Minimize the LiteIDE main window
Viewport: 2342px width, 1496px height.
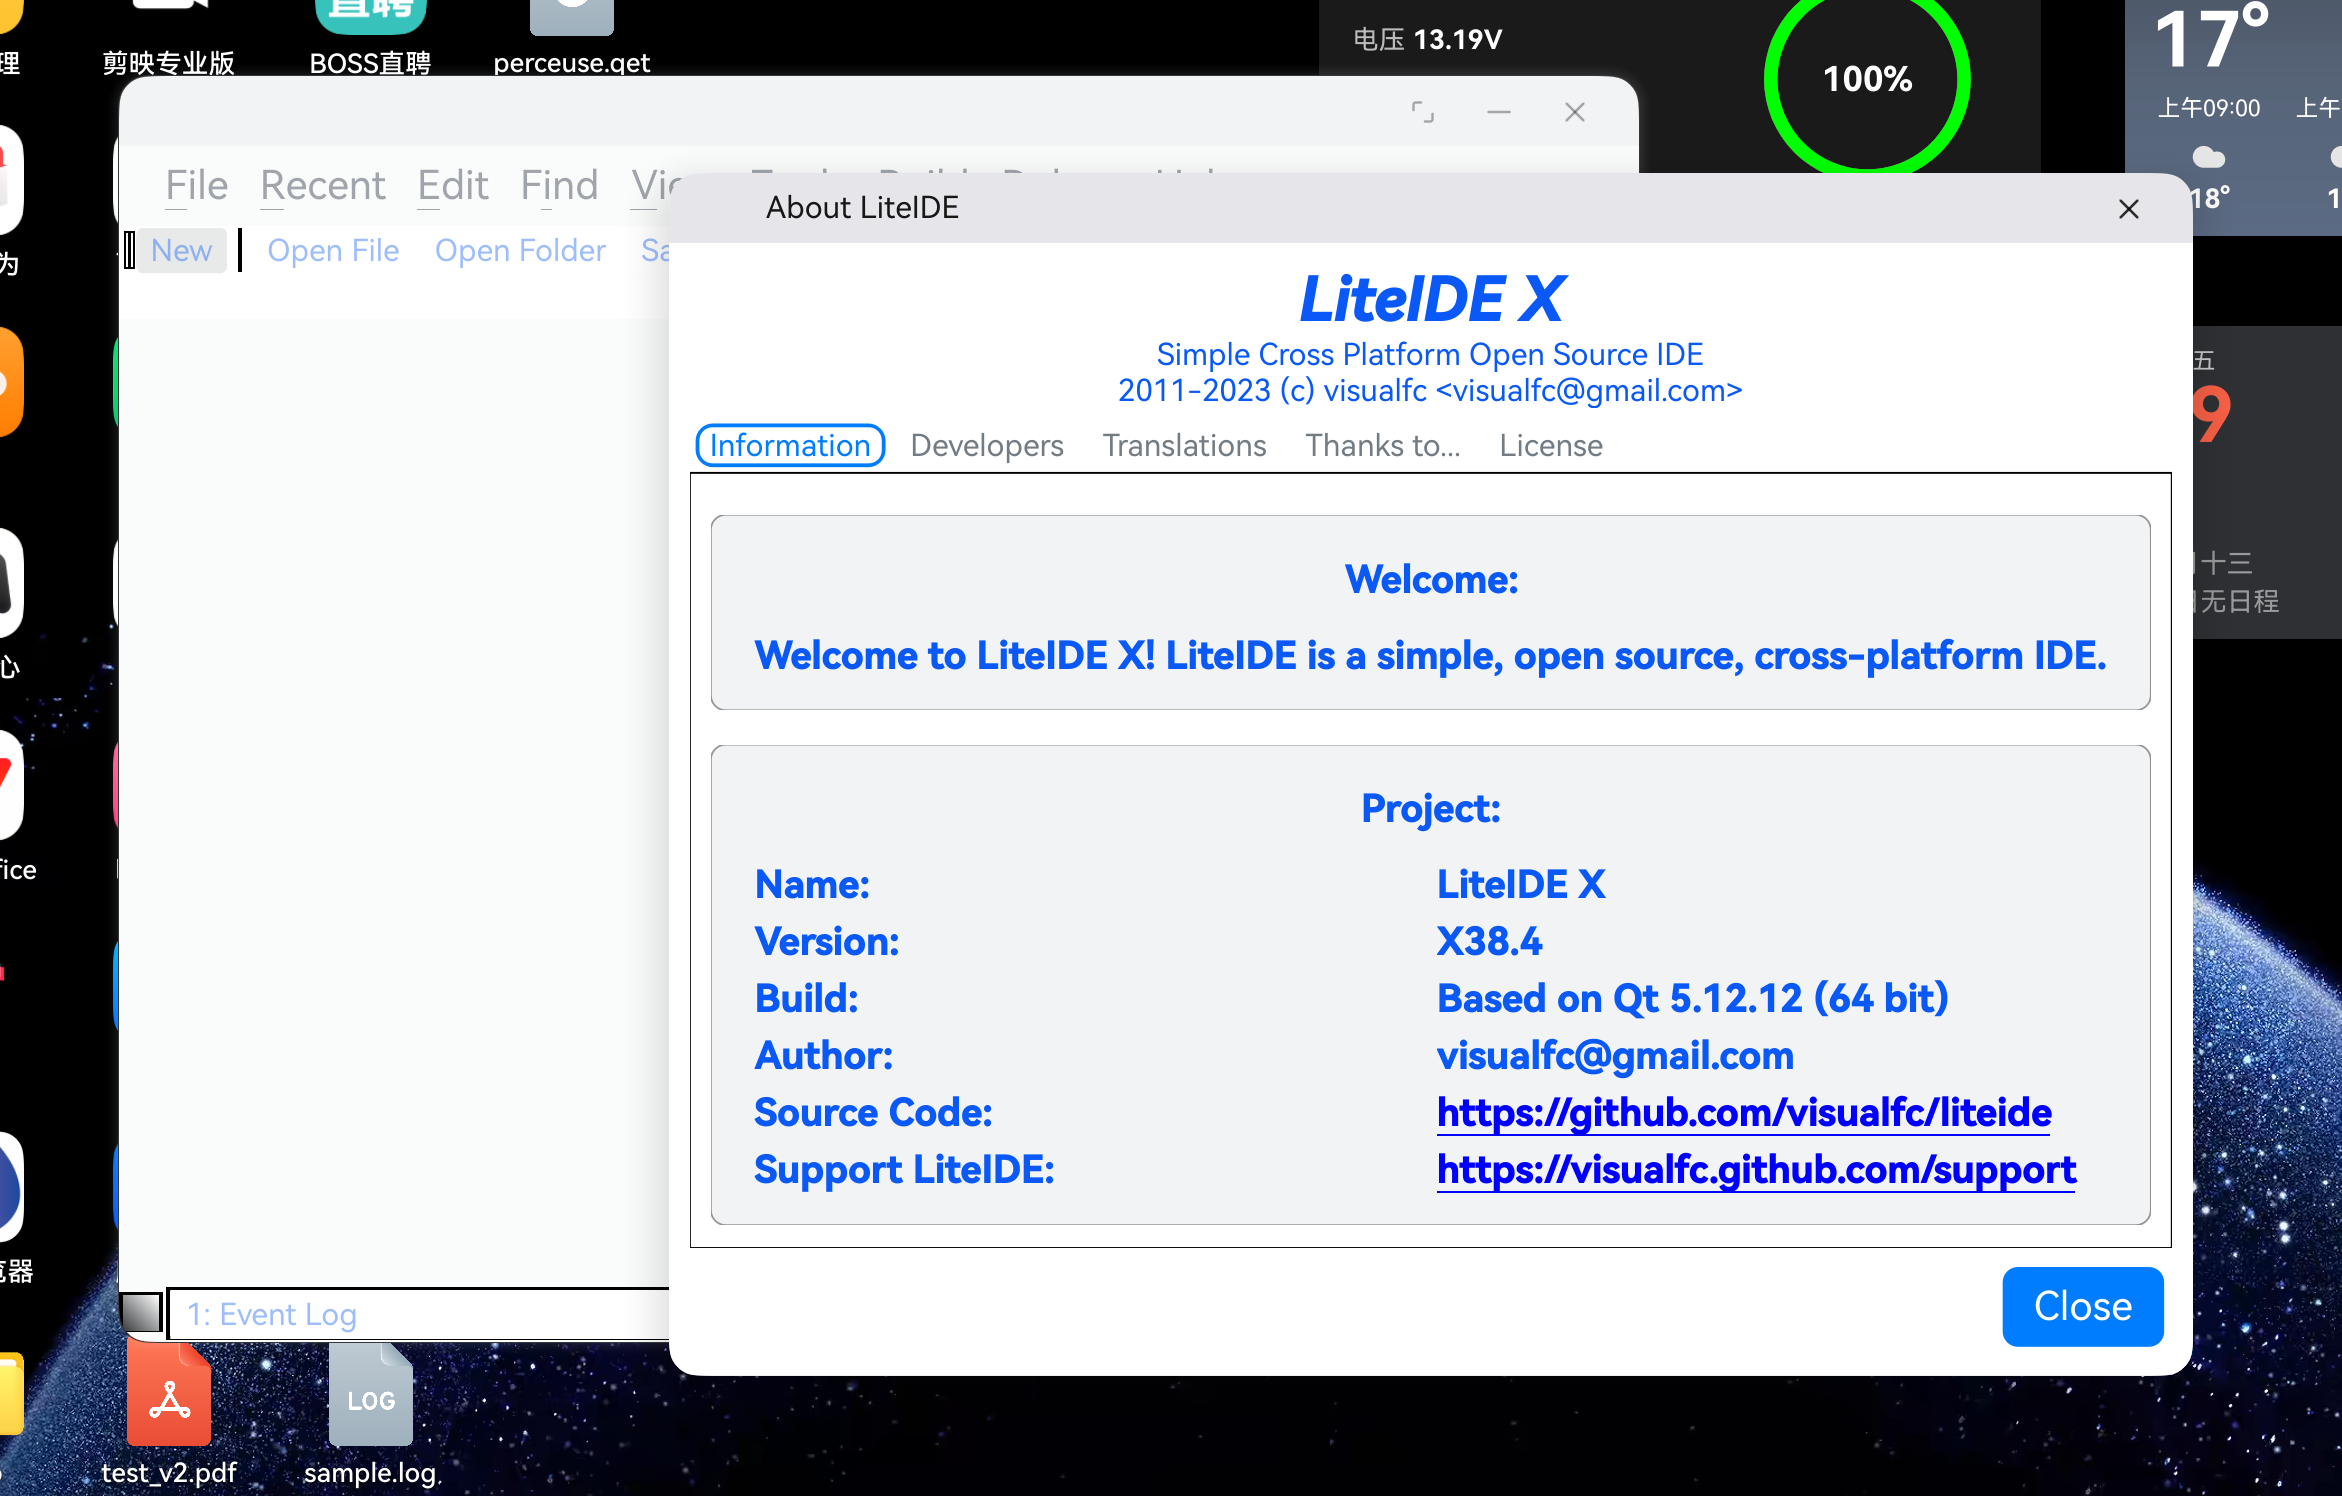[x=1499, y=112]
